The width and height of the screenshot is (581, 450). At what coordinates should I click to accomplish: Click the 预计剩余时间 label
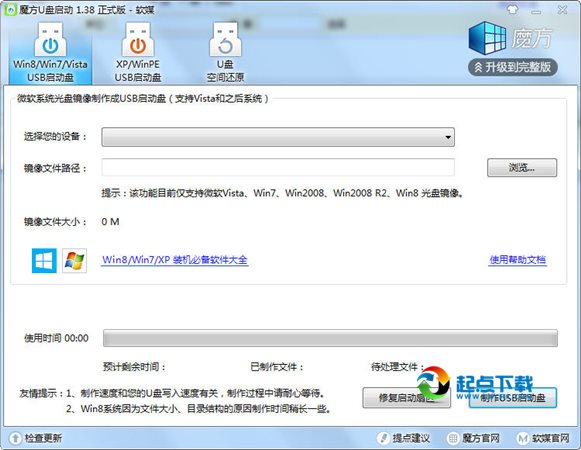pos(134,367)
